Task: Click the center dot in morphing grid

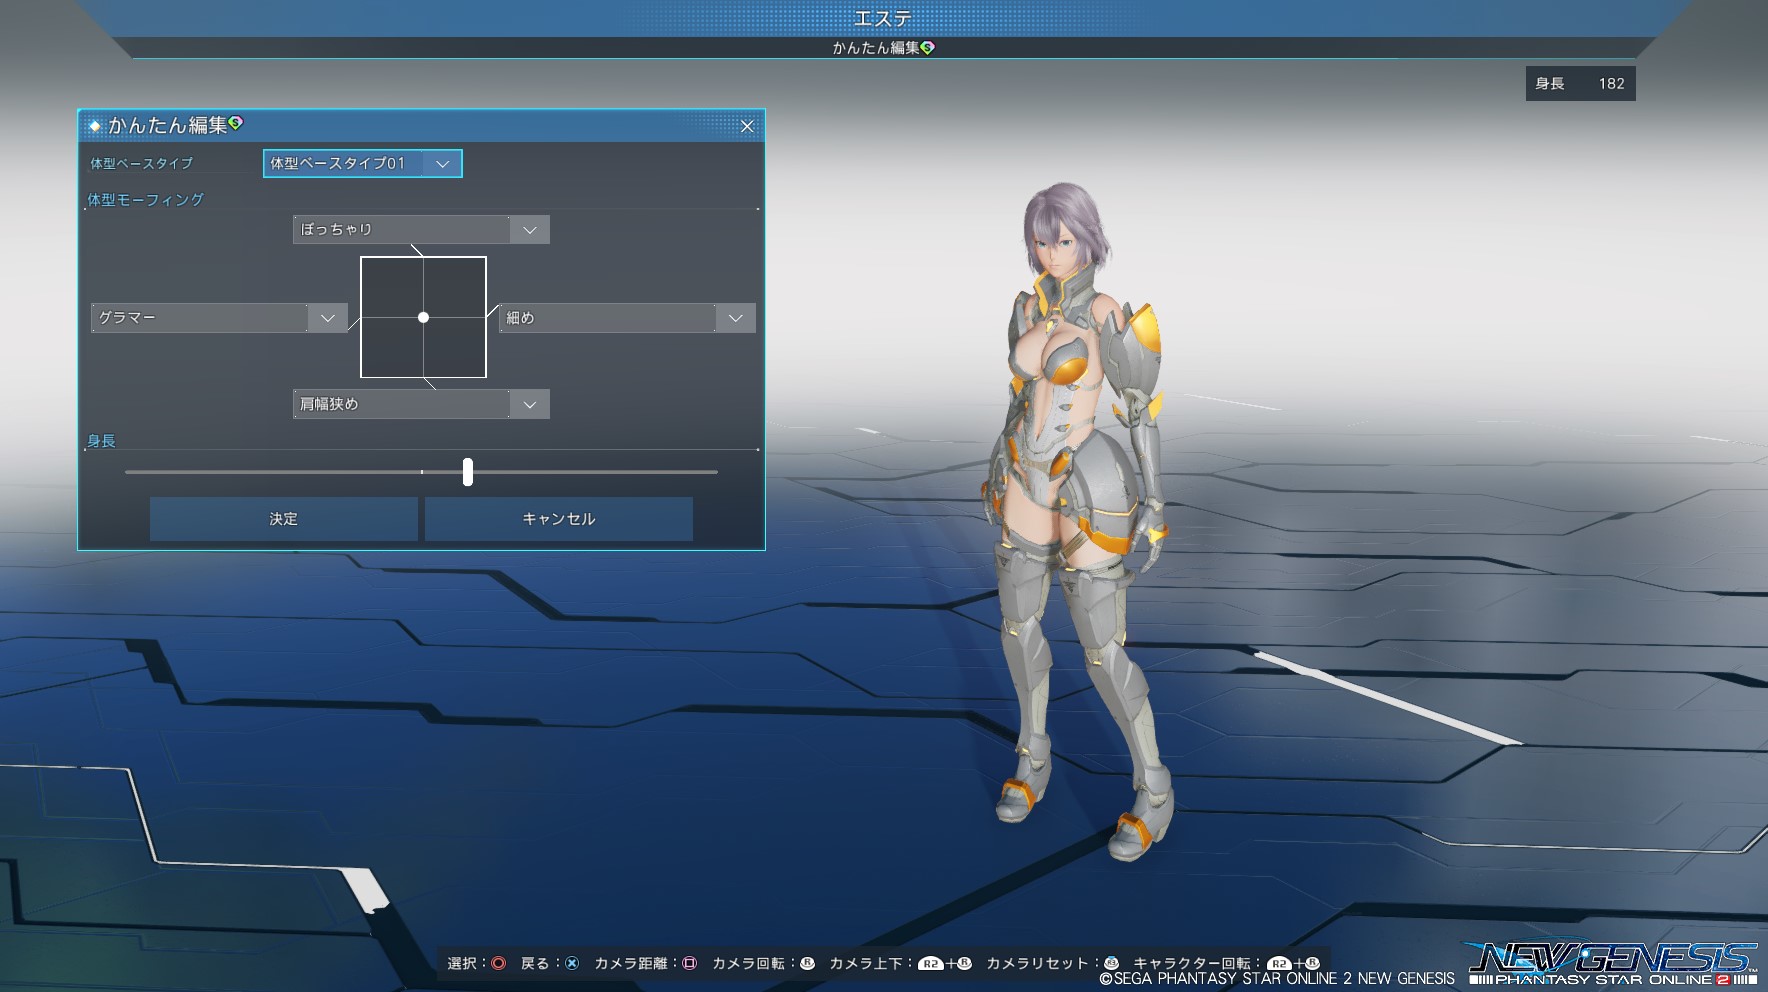Action: (x=424, y=317)
